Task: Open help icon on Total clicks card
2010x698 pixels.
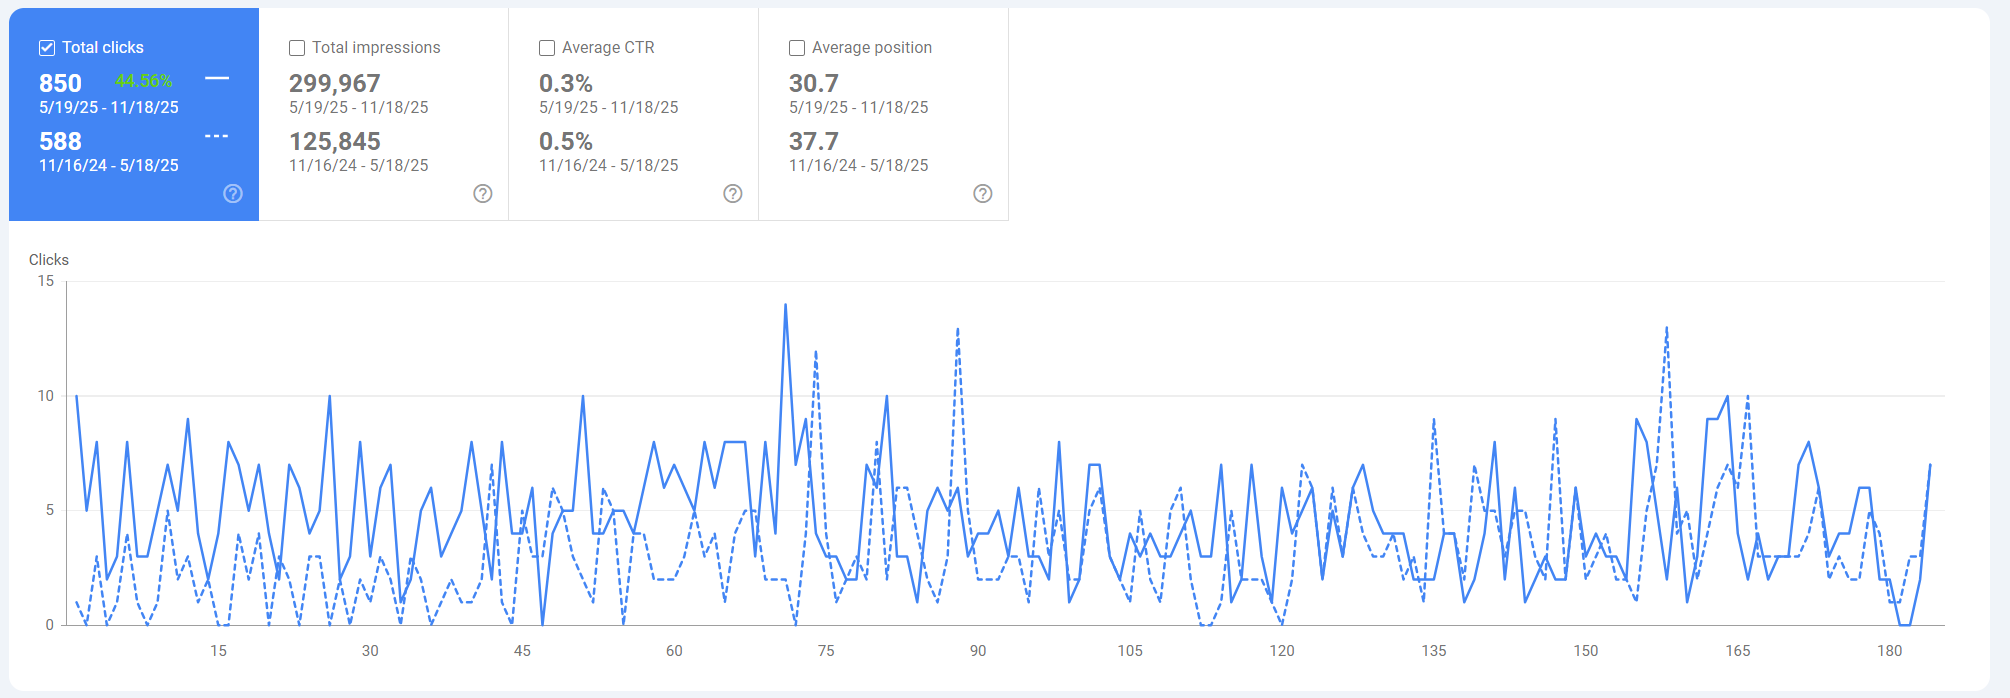Action: point(233,194)
